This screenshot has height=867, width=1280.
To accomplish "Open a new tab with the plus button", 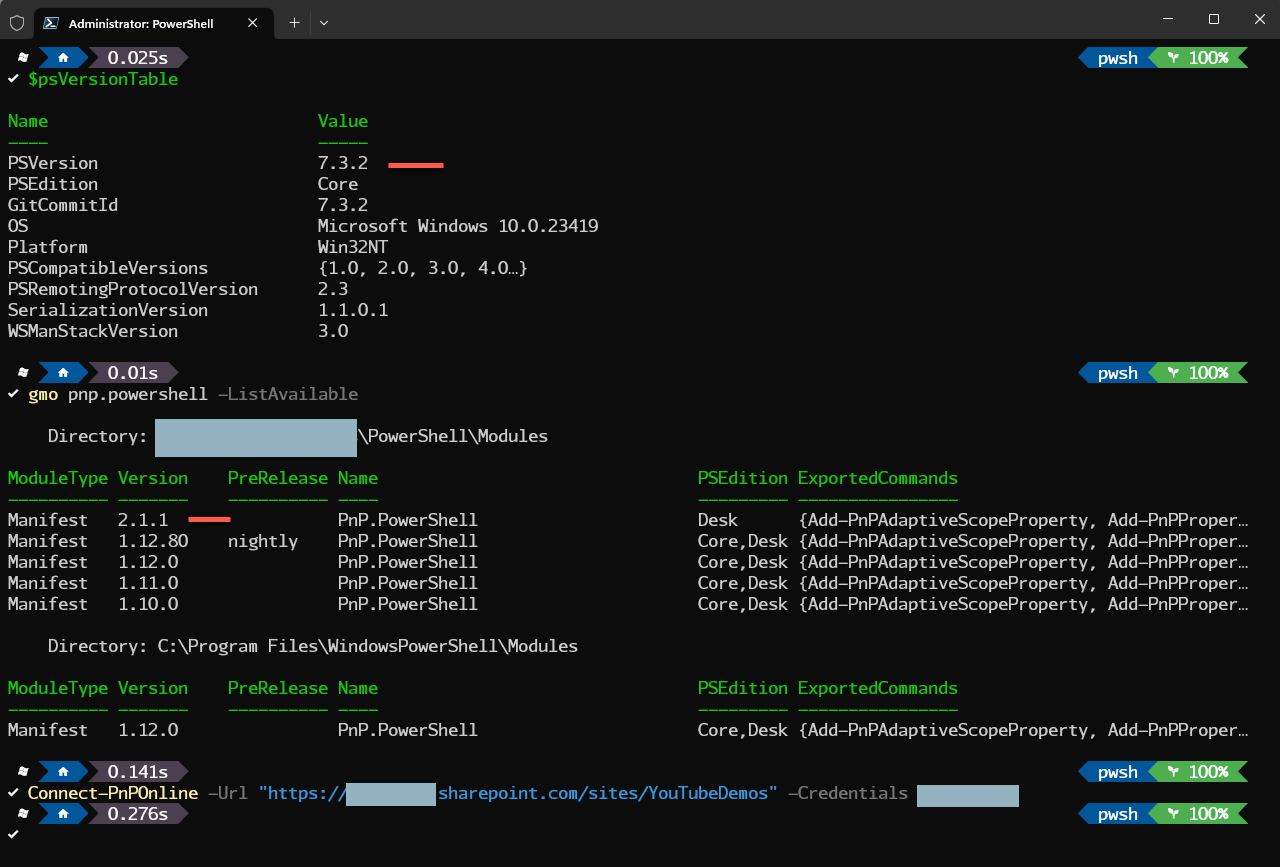I will [x=294, y=22].
